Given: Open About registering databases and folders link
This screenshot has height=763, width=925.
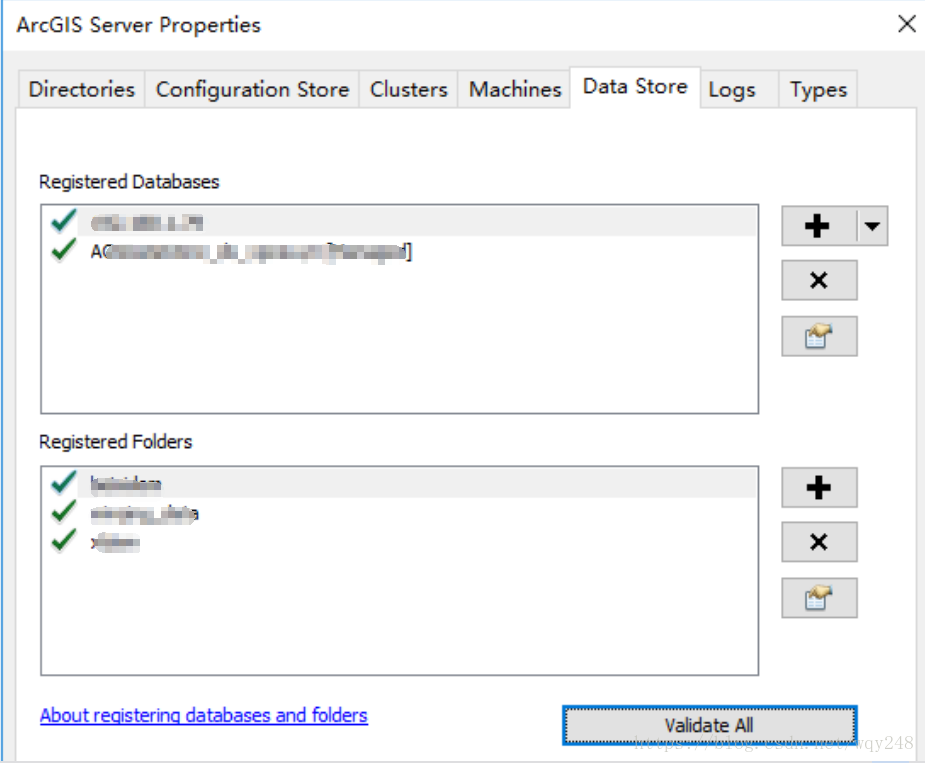Looking at the screenshot, I should (x=204, y=716).
